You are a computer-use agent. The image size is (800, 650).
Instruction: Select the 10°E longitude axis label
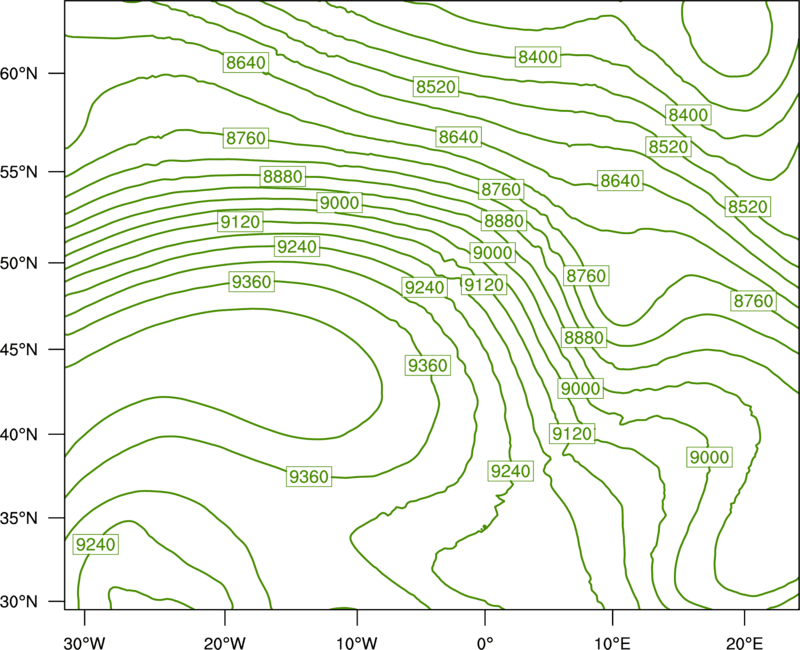pyautogui.click(x=613, y=643)
